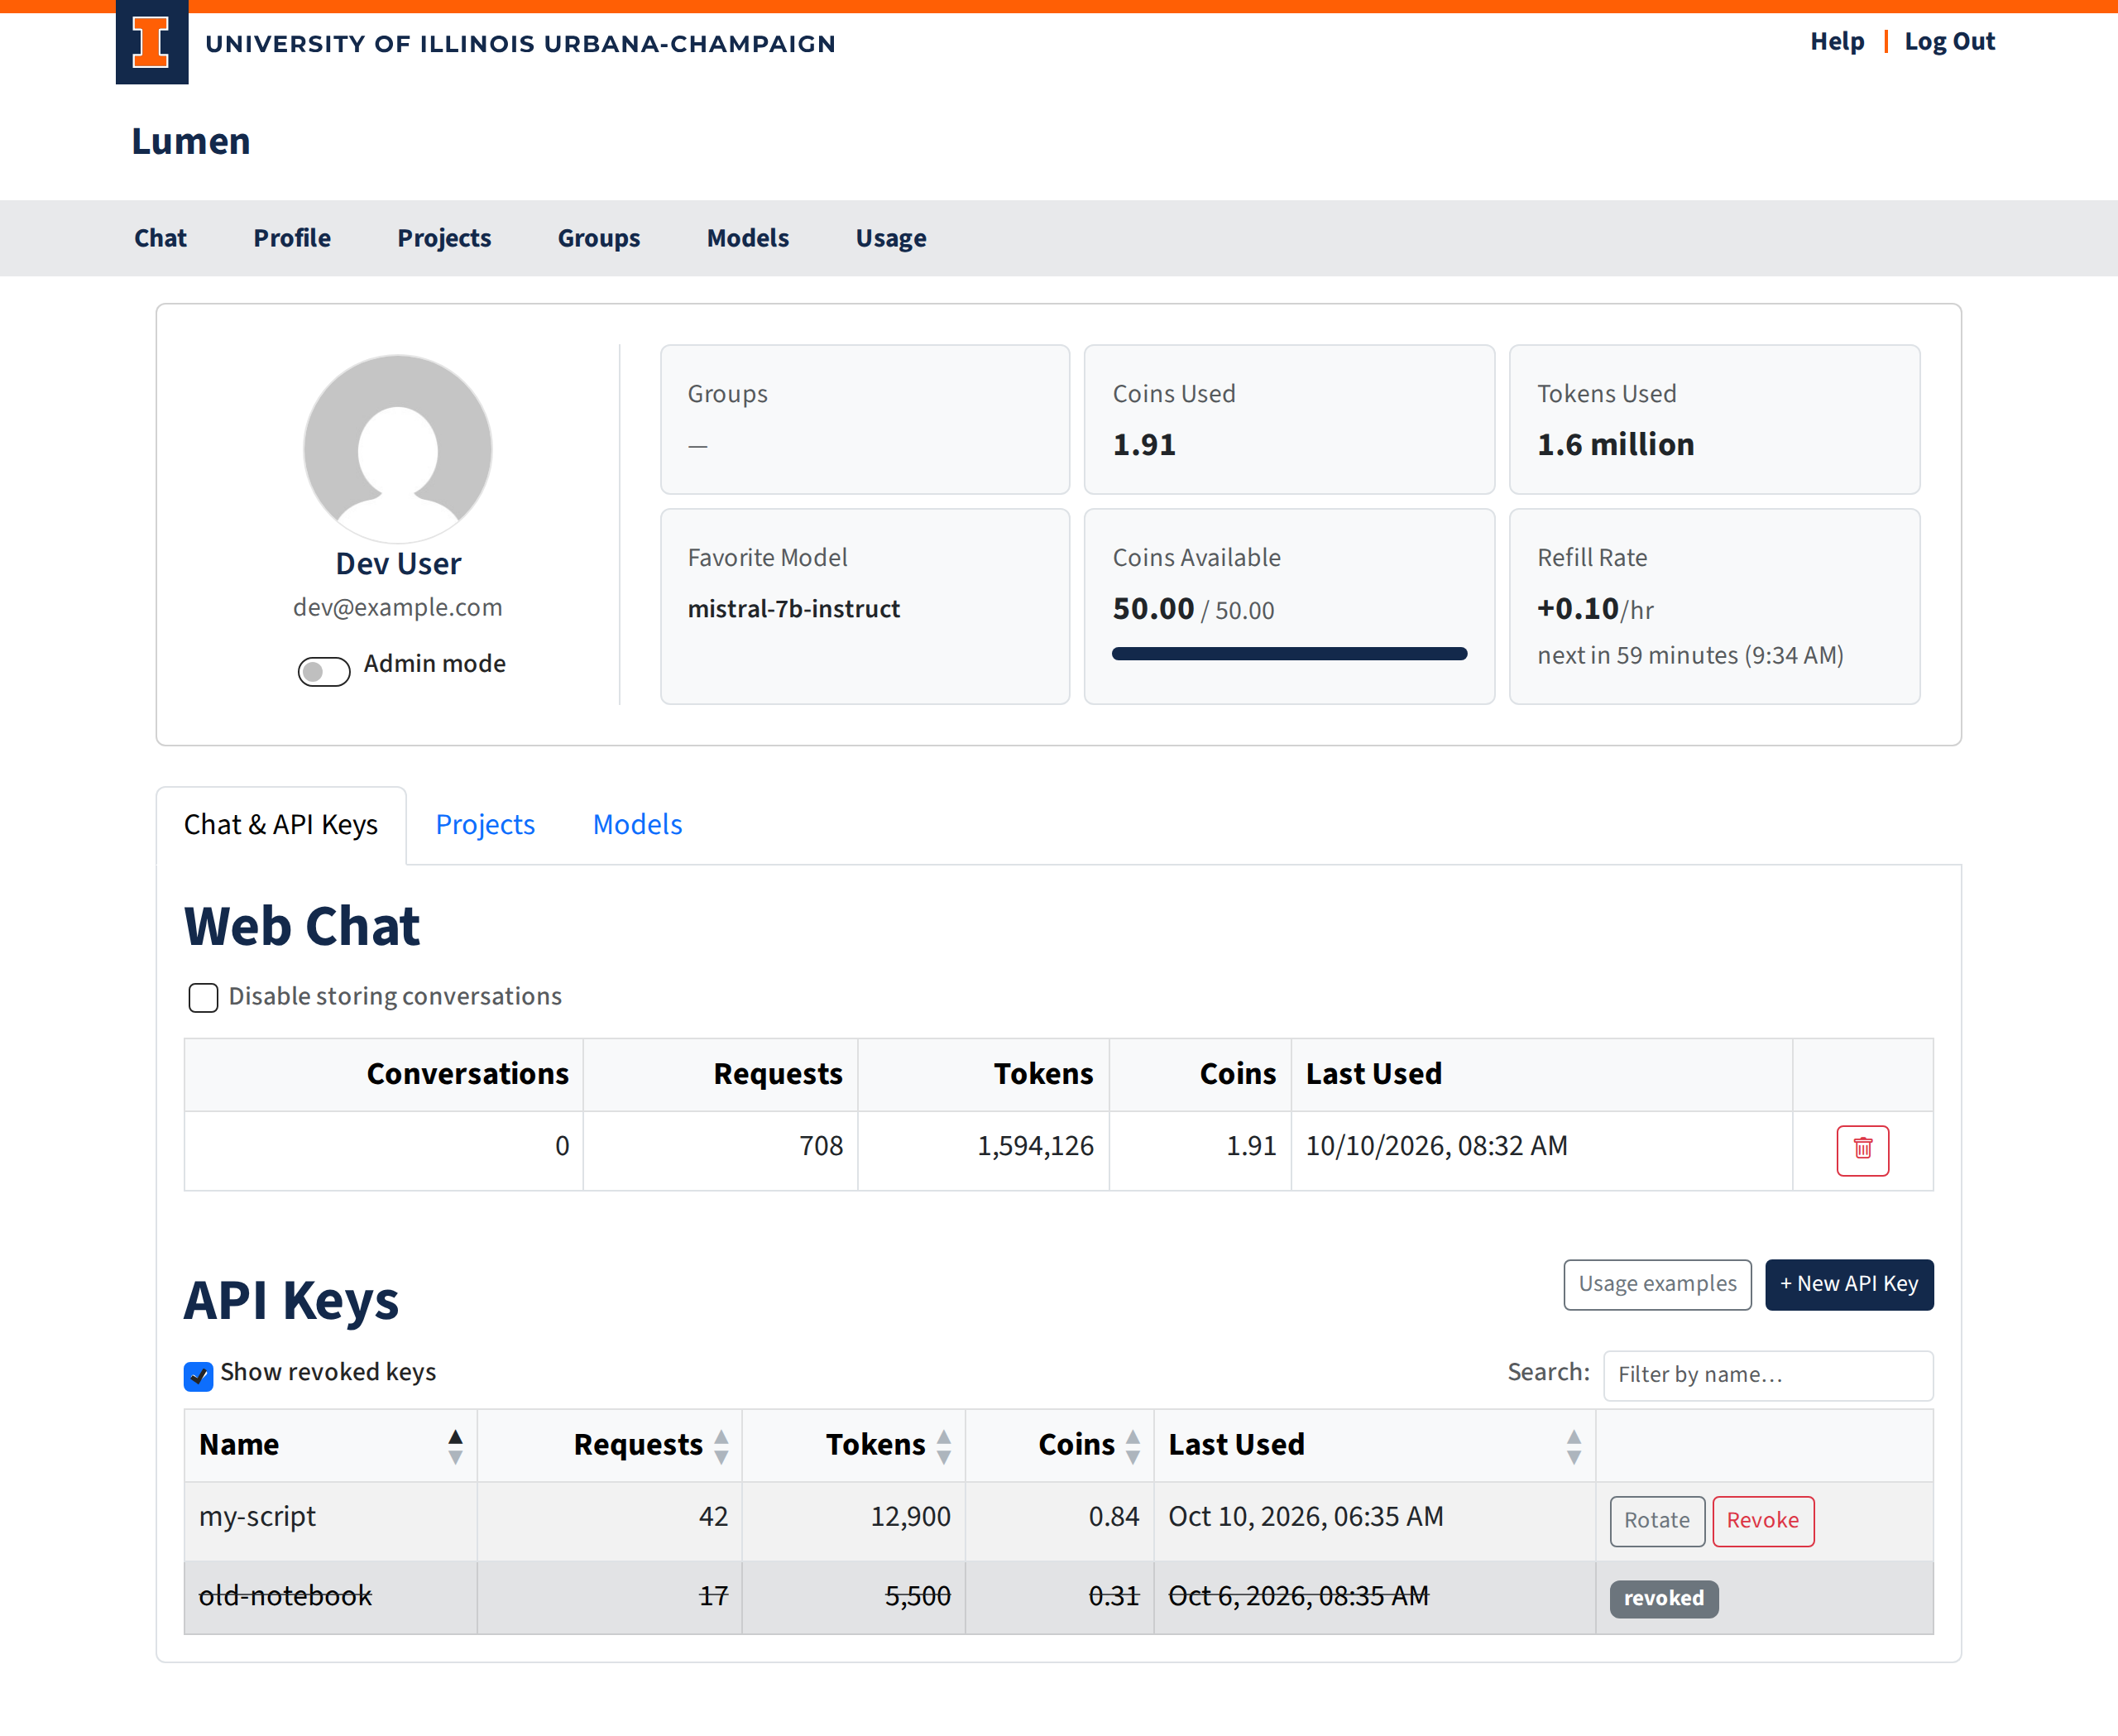
Task: Sort API keys by Coins column arrows
Action: point(1133,1446)
